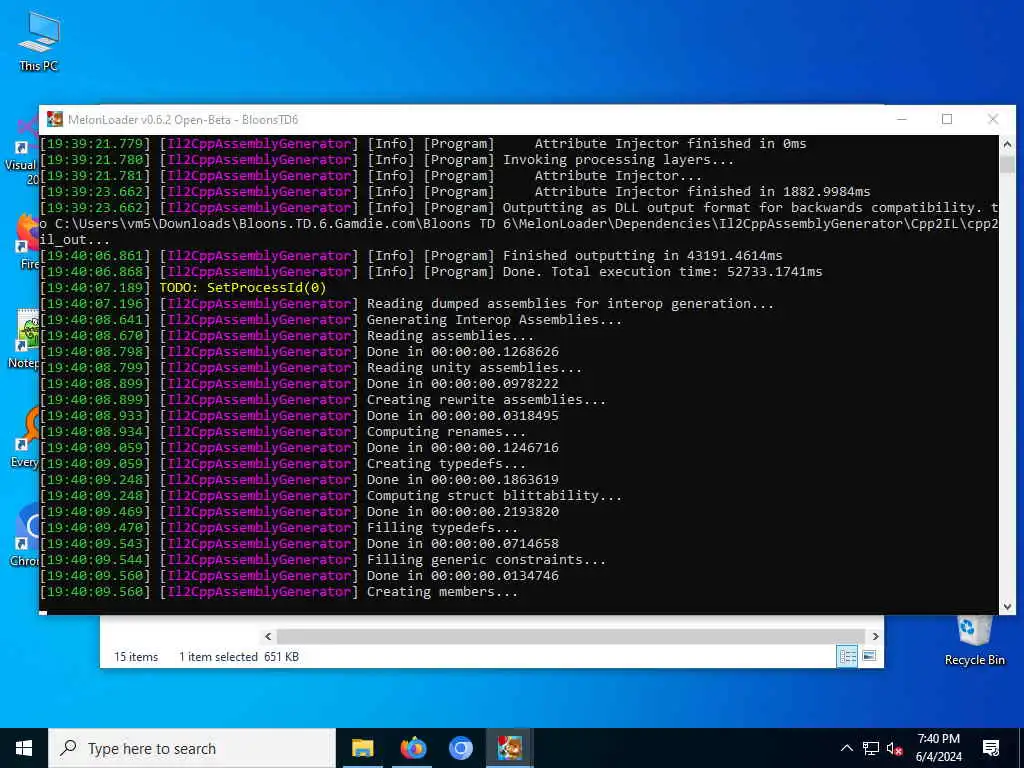Click the 'TODO: SetProcessId(0)' console line
This screenshot has width=1024, height=768.
click(243, 287)
